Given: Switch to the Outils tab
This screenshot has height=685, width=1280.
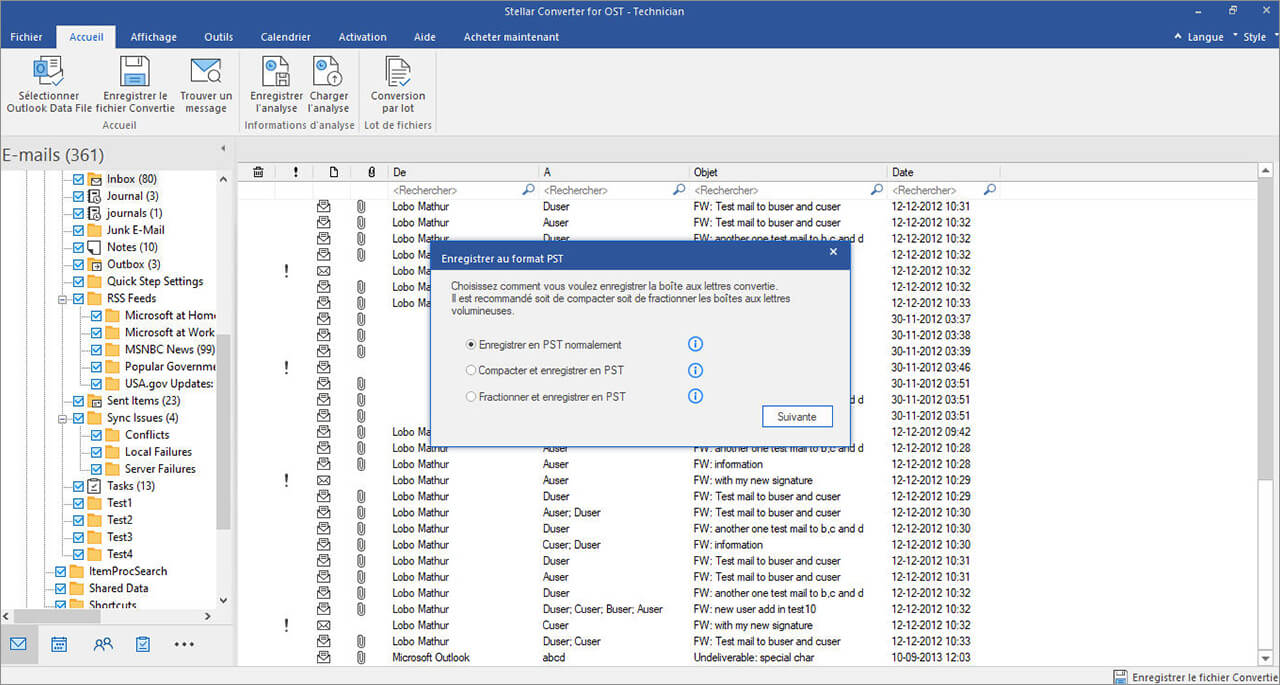Looking at the screenshot, I should pyautogui.click(x=218, y=37).
